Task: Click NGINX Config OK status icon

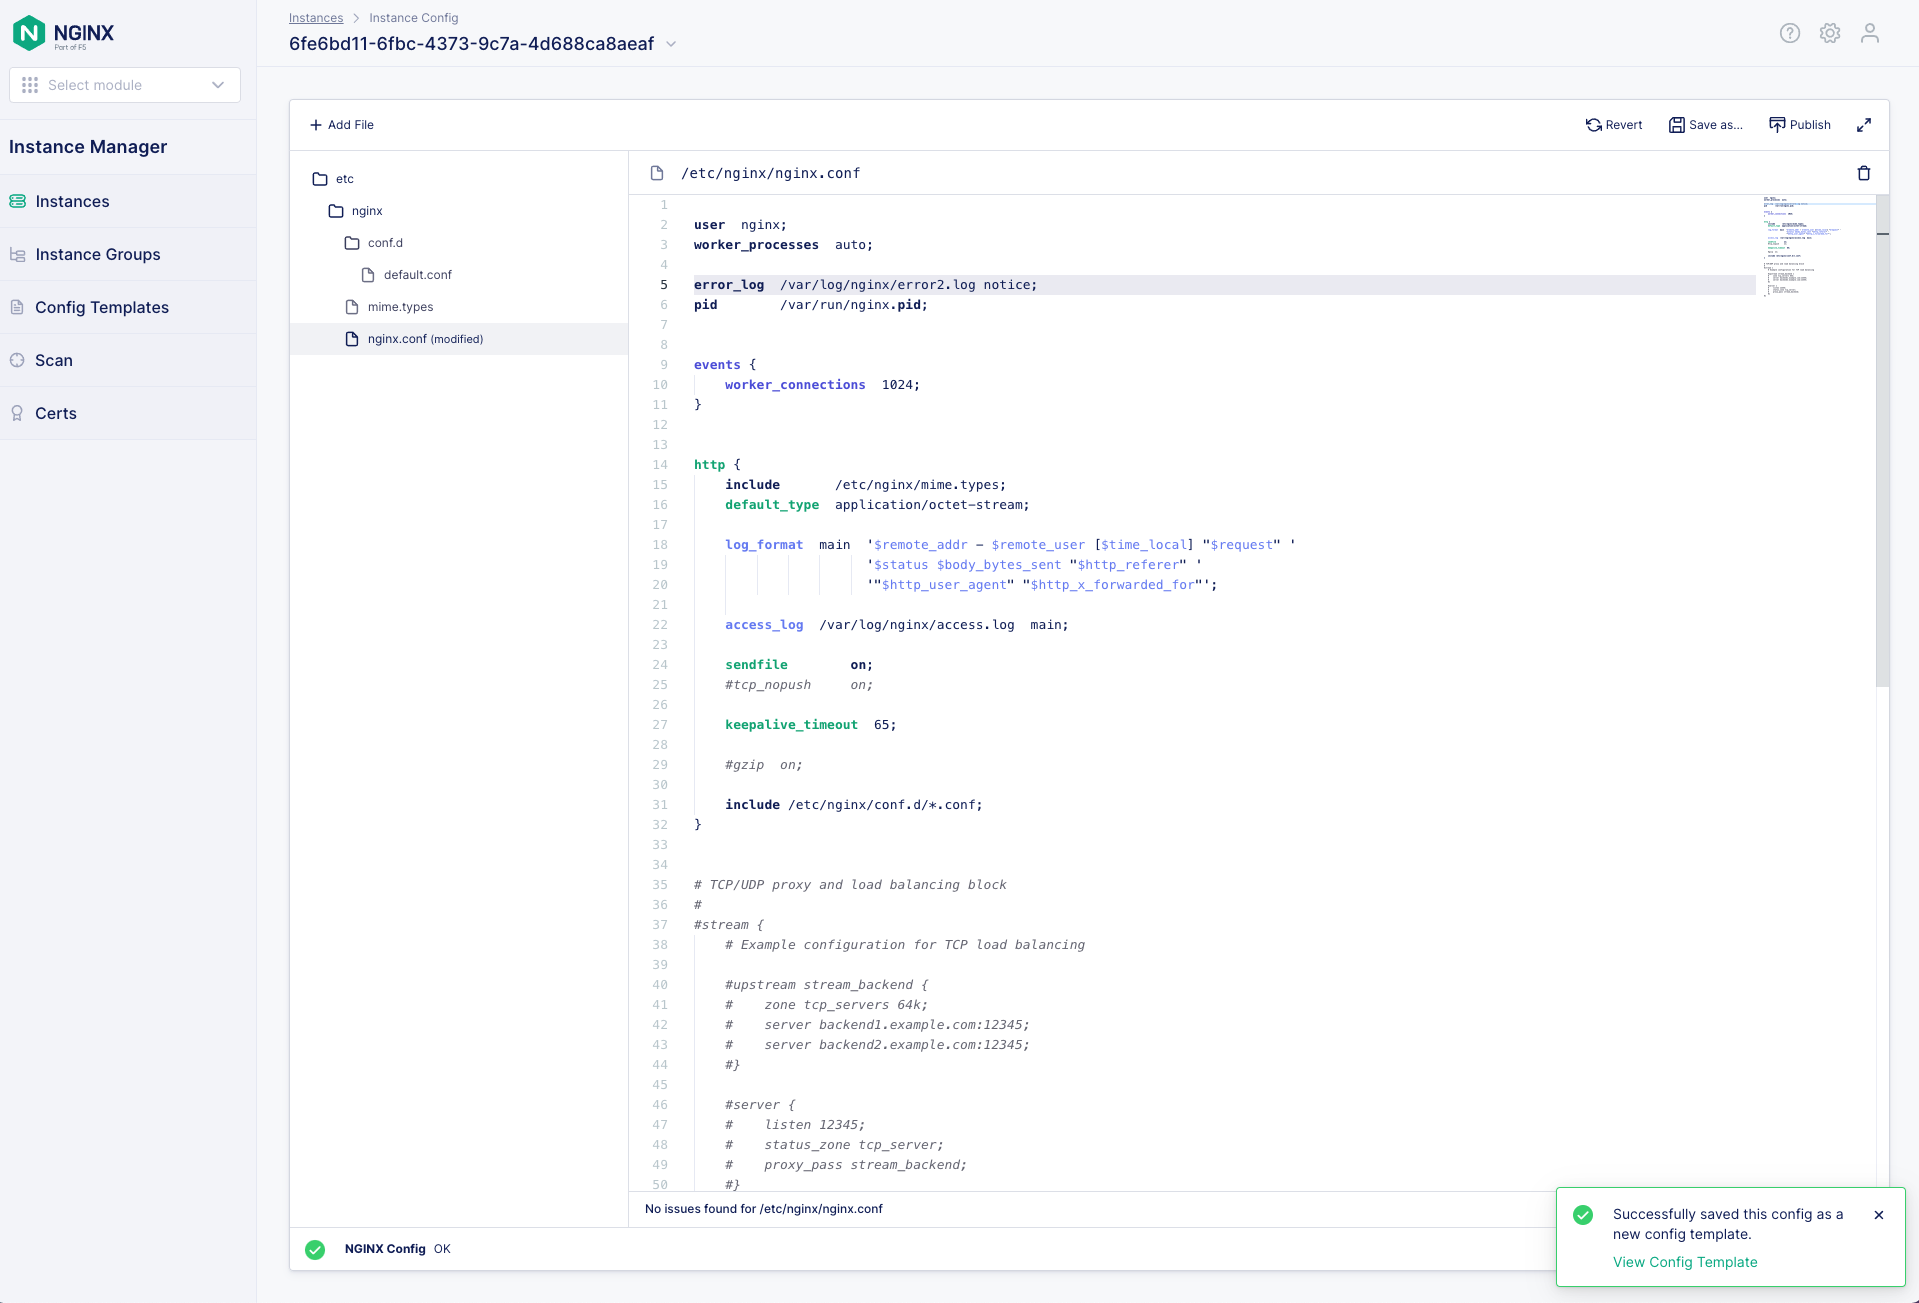Action: pyautogui.click(x=315, y=1249)
